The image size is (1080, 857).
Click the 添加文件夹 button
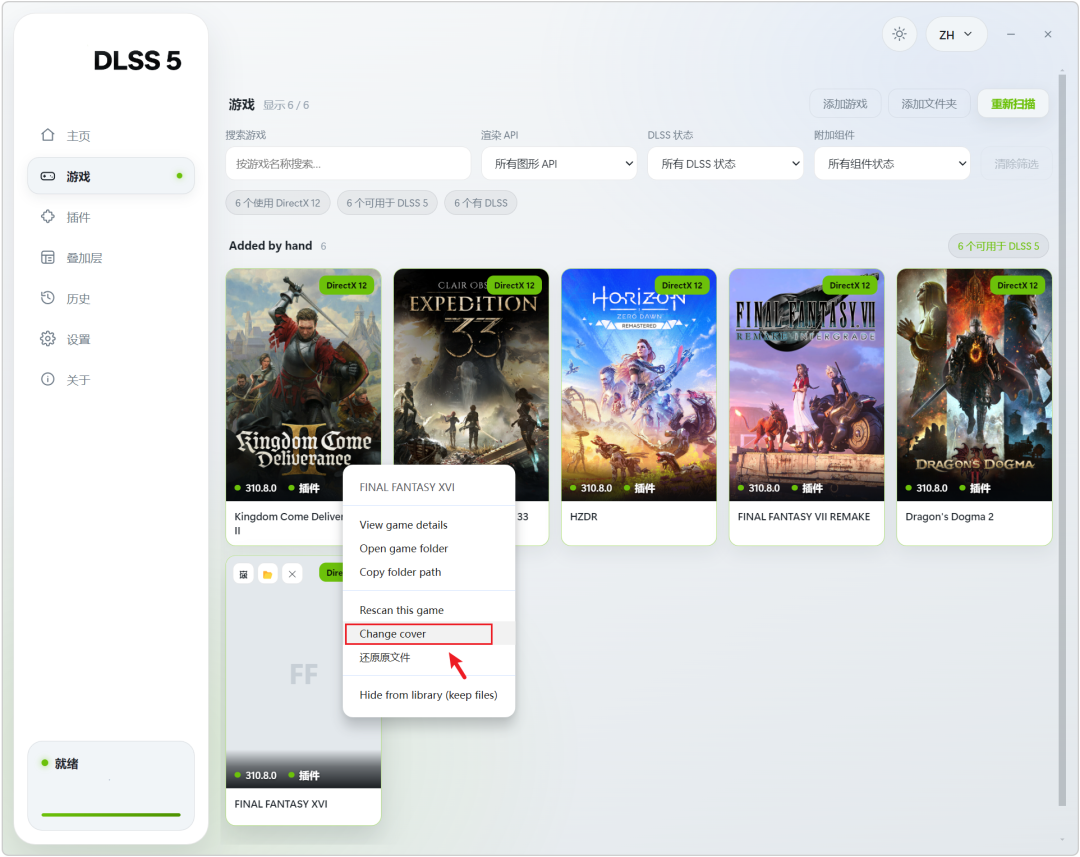929,104
